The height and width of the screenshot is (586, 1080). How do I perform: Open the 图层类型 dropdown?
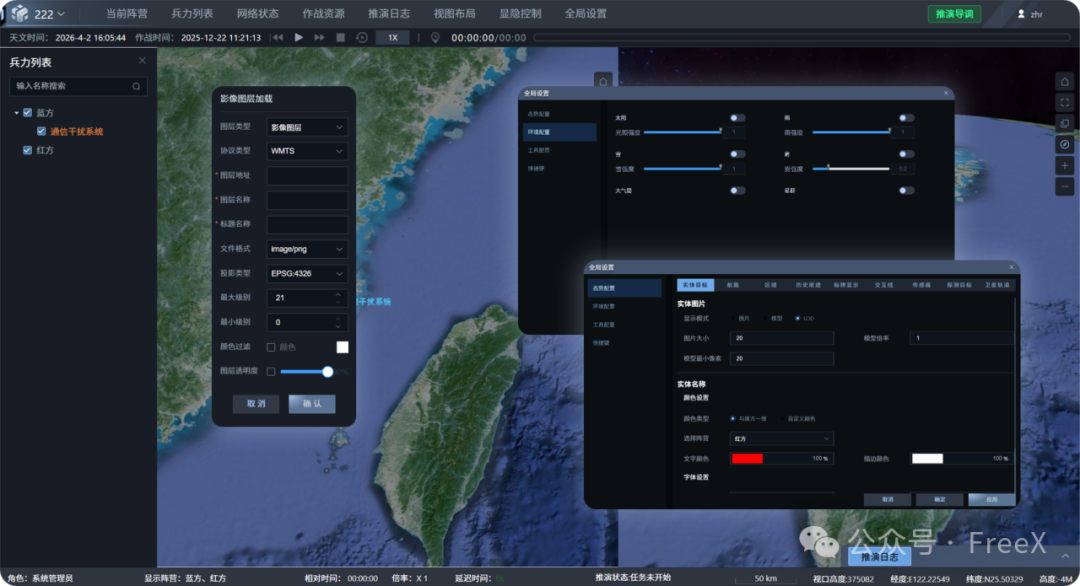[307, 127]
